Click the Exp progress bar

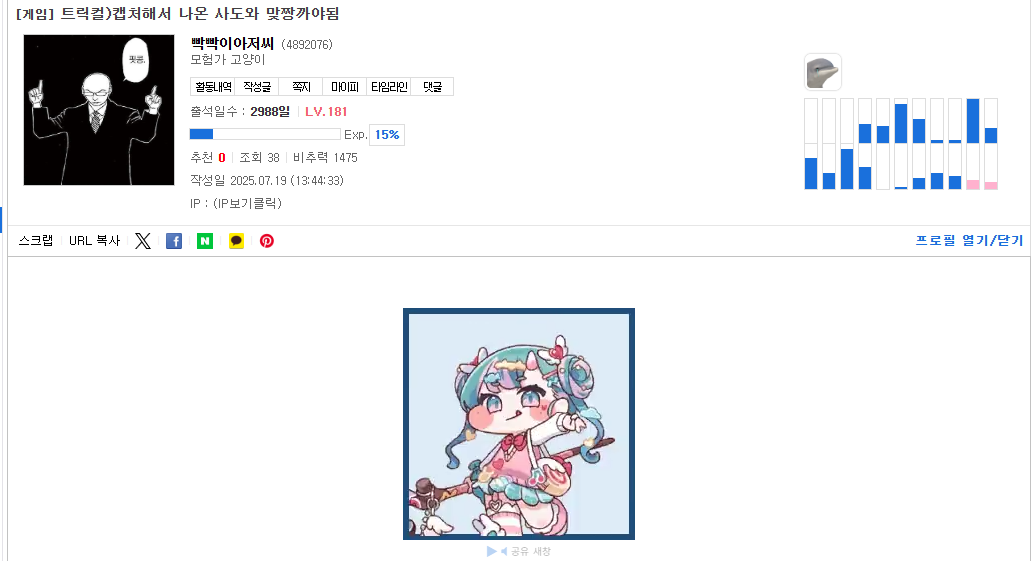coord(265,134)
